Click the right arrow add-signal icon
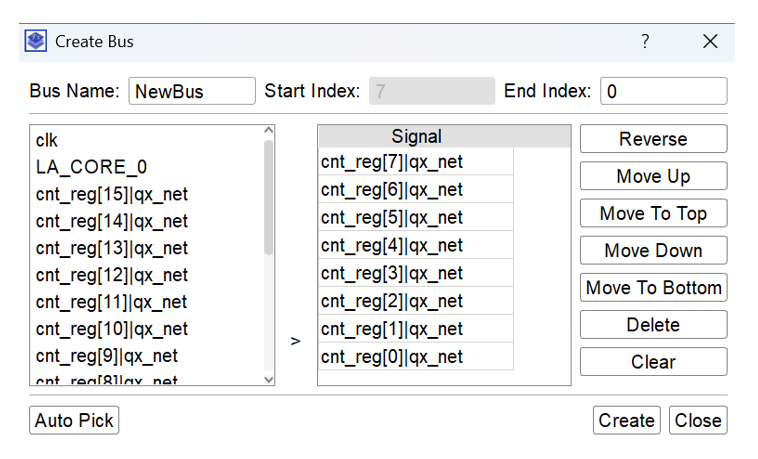 coord(295,341)
